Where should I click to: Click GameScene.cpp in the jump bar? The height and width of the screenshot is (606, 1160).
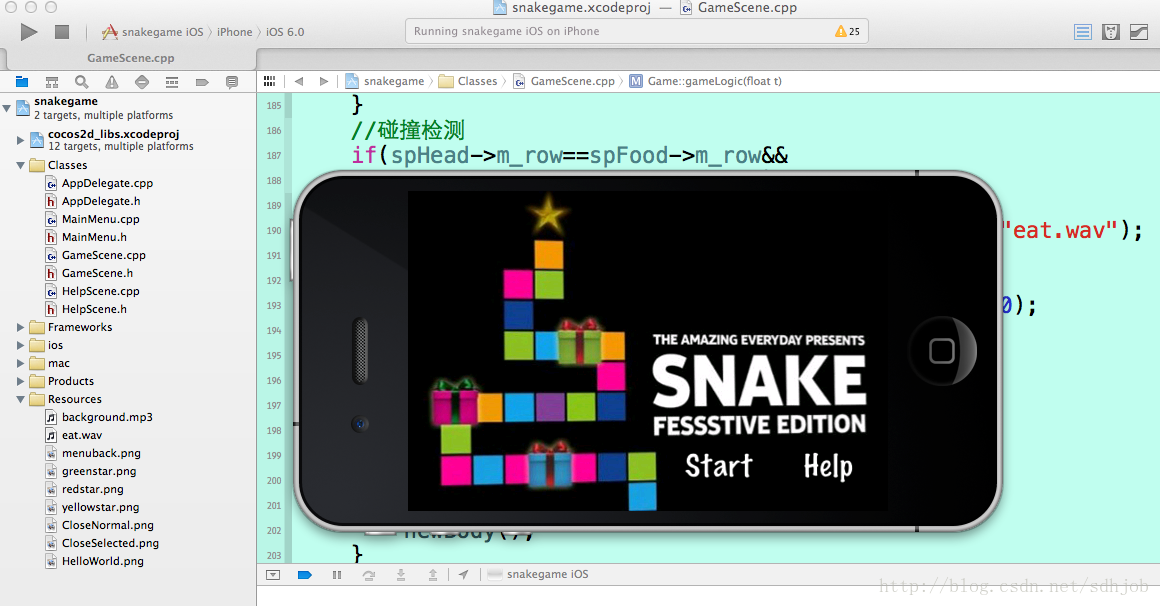tap(564, 81)
